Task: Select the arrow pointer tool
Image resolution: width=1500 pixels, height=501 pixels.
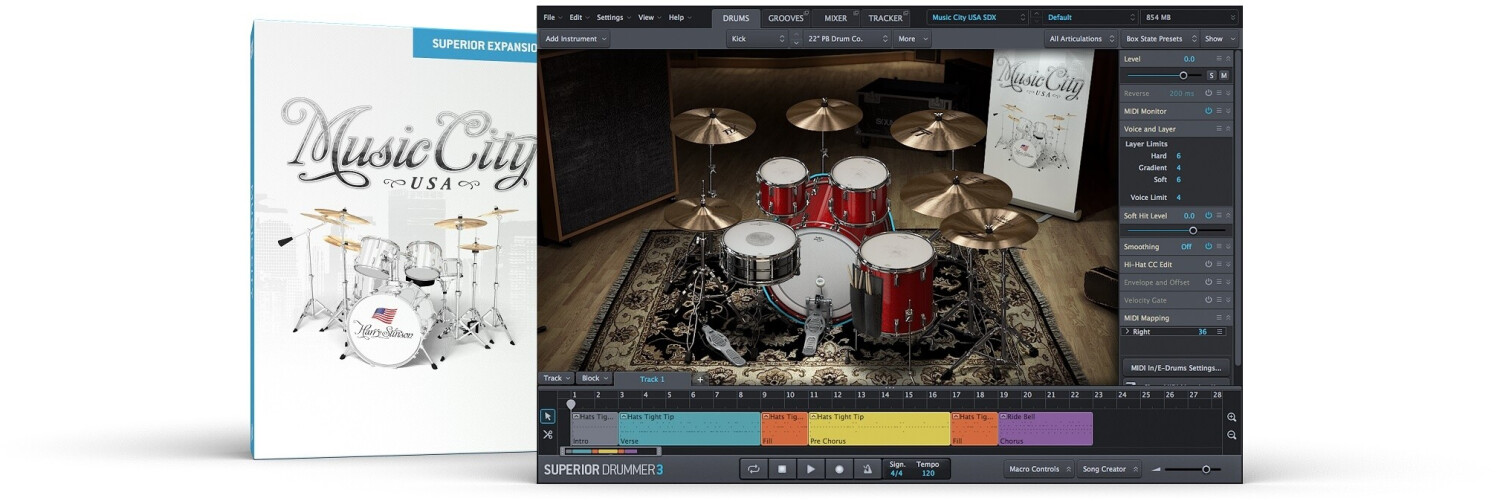Action: tap(548, 416)
